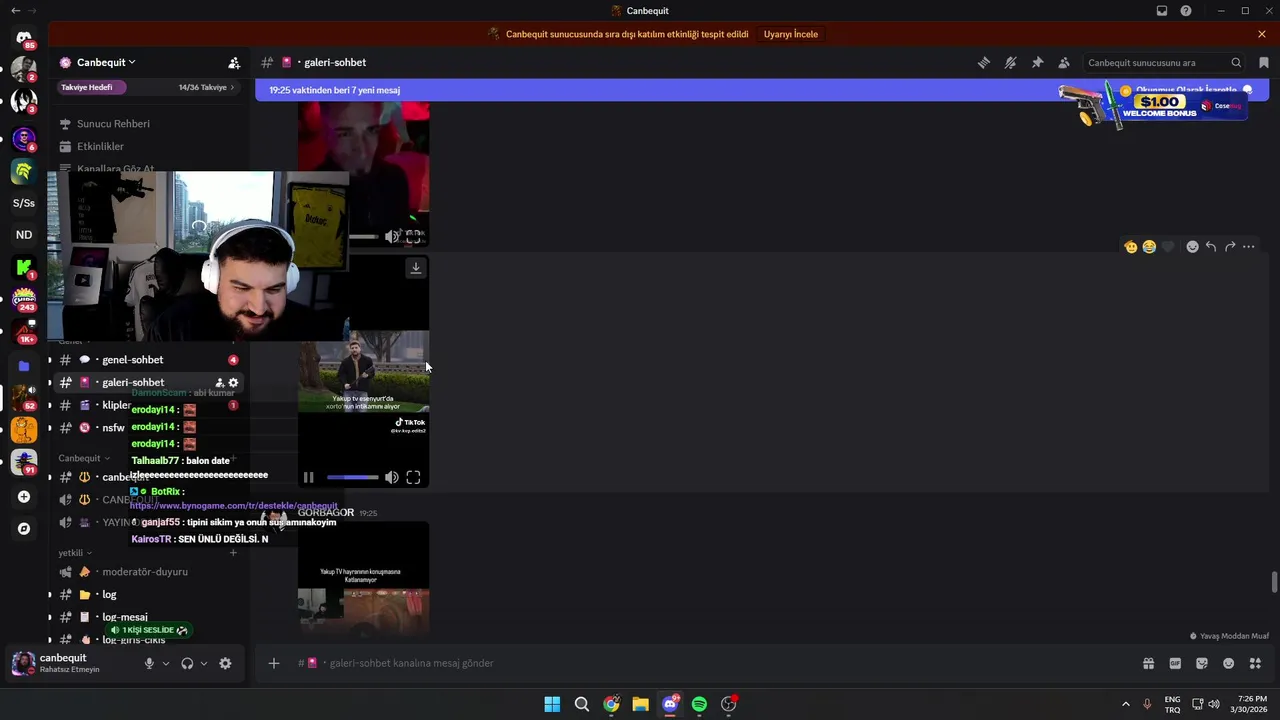
Task: Open the sticker picker
Action: point(1202,663)
